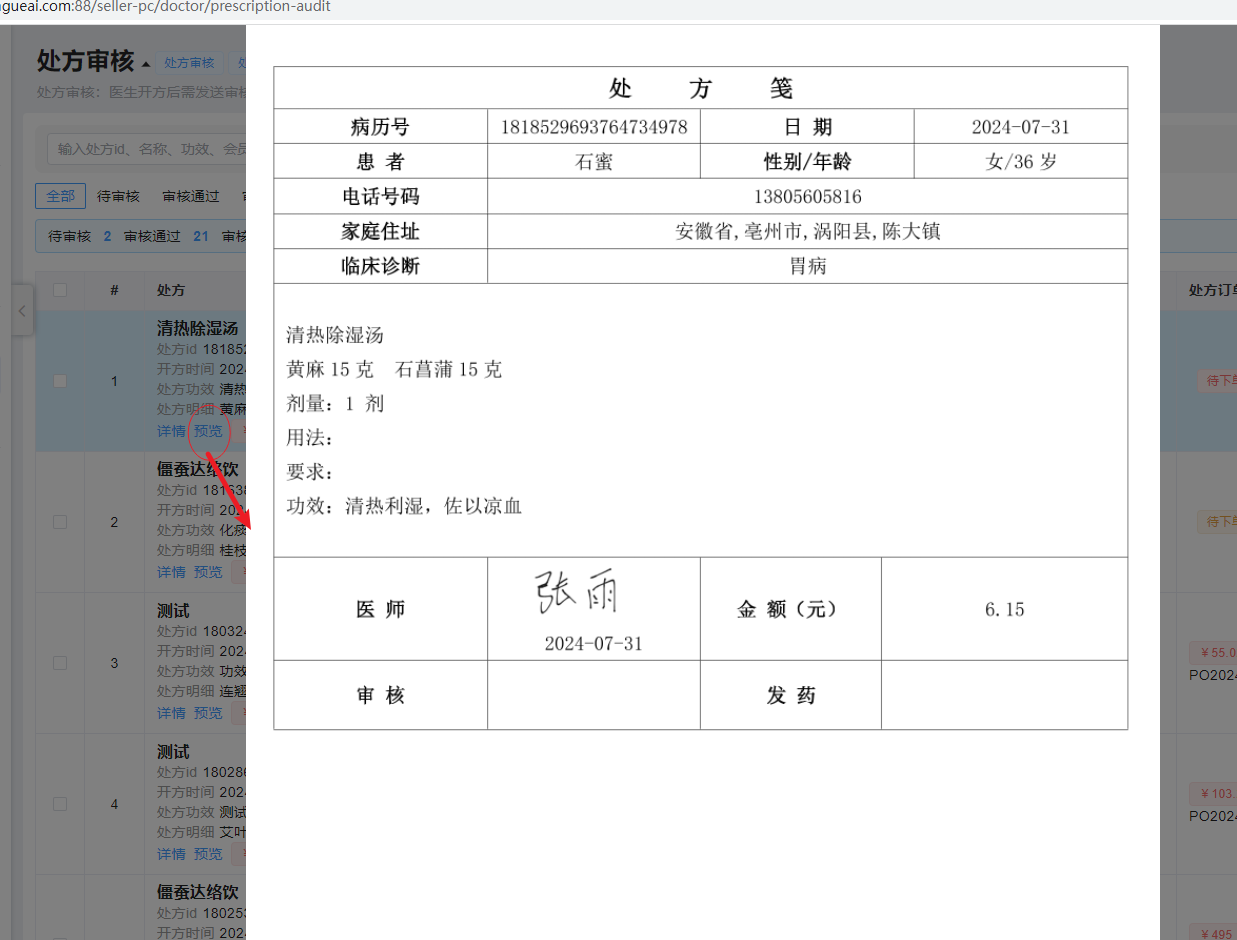Screen dimensions: 1237x940
Task: Click the browser address bar URL
Action: click(165, 7)
